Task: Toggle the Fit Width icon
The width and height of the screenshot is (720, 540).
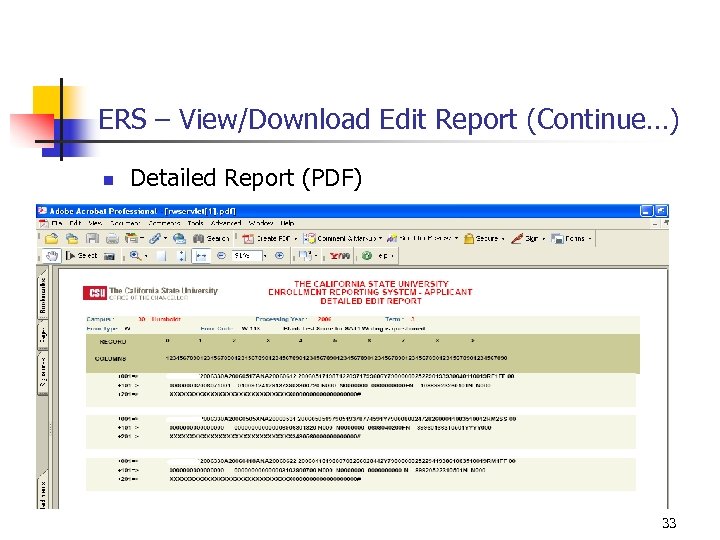Action: [x=201, y=256]
